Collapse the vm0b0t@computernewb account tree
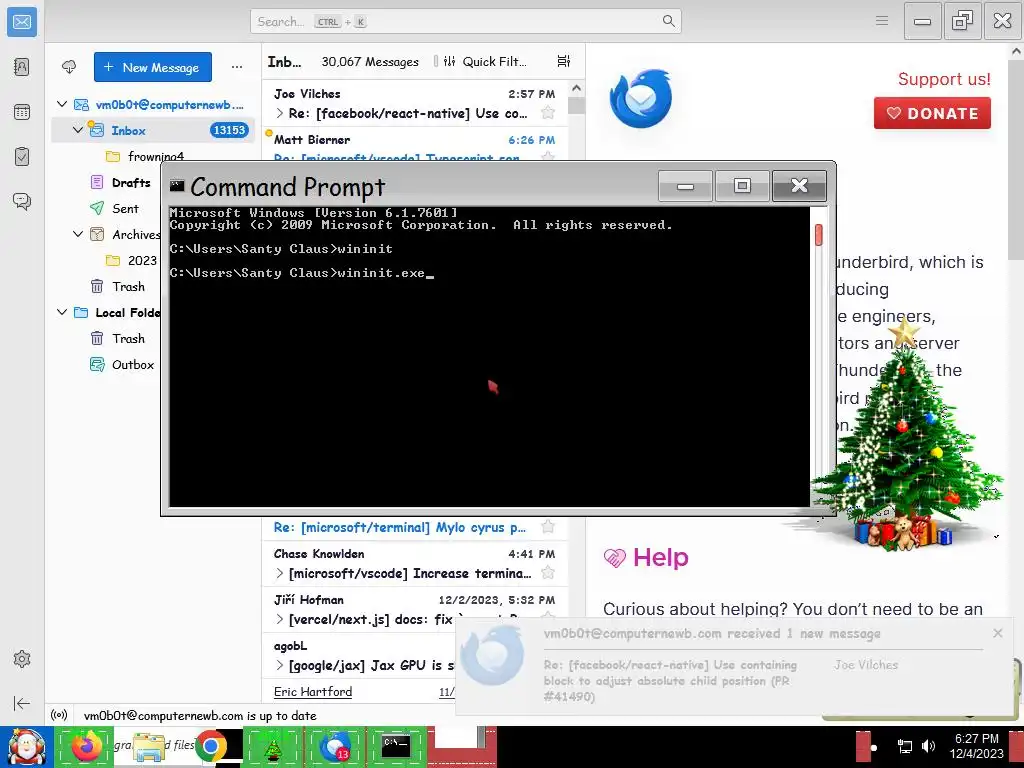The height and width of the screenshot is (768, 1024). point(62,104)
